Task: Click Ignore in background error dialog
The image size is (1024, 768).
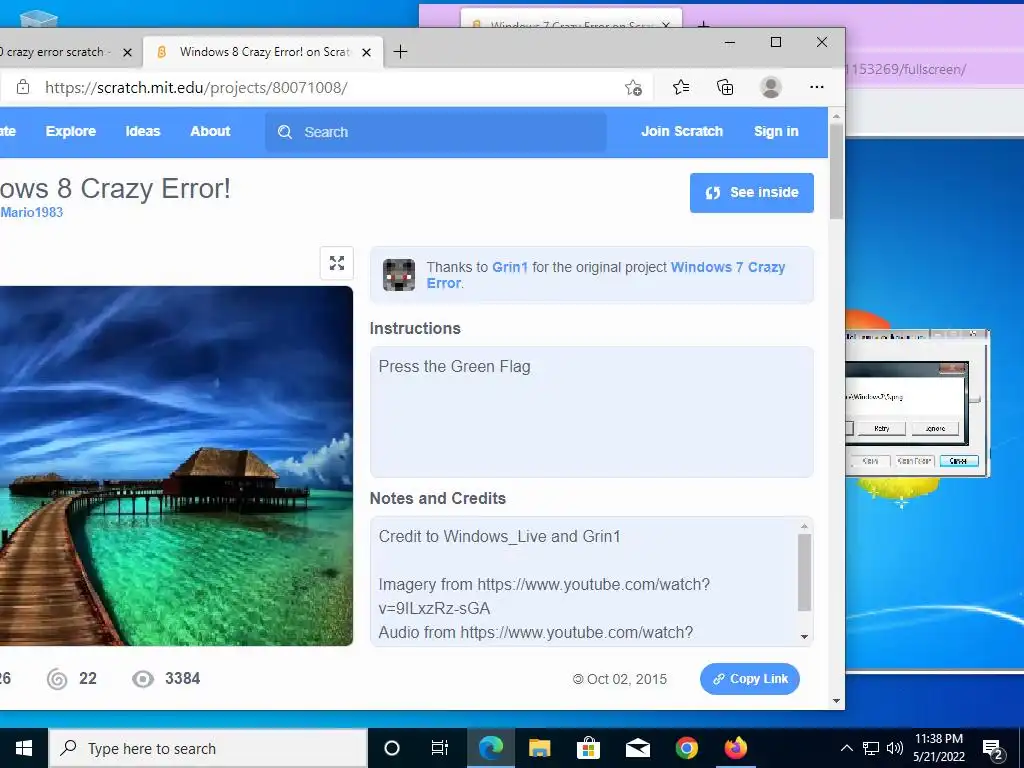Action: pos(935,428)
